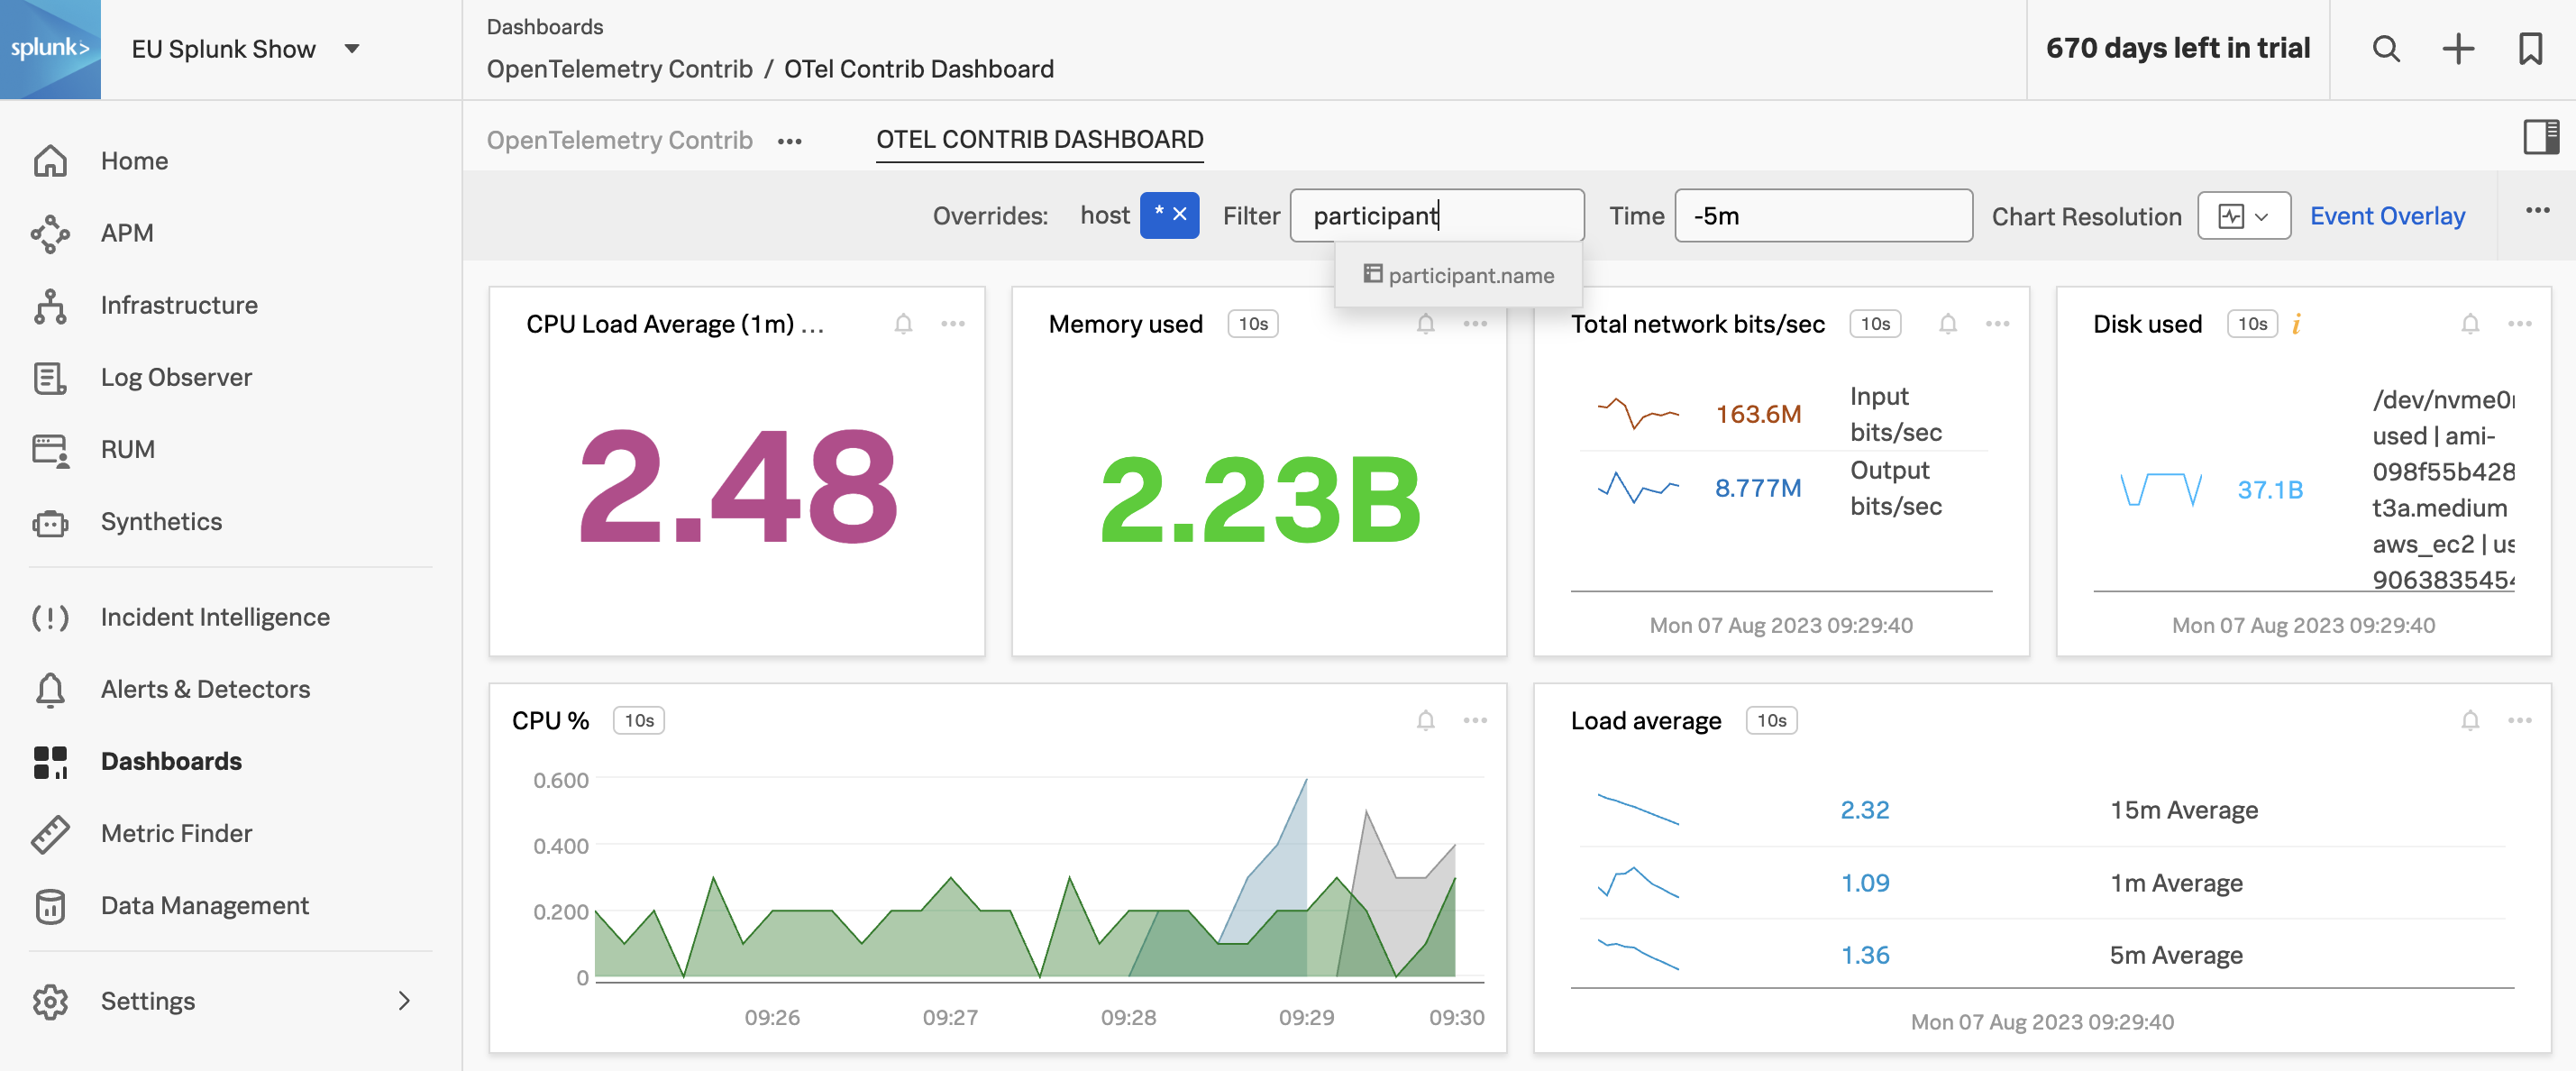
Task: Toggle the right sidebar panel icon
Action: (2540, 137)
